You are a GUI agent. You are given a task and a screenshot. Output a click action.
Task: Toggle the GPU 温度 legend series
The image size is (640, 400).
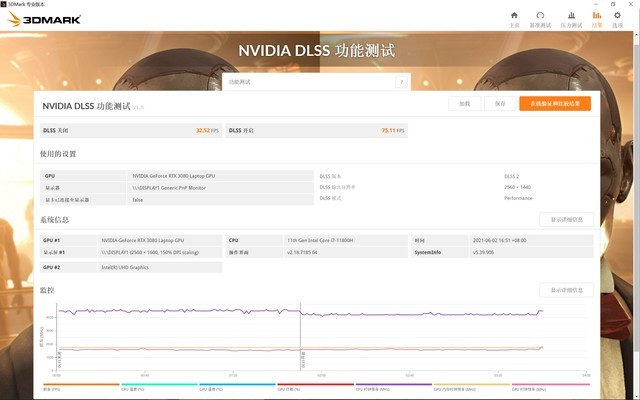pyautogui.click(x=238, y=387)
